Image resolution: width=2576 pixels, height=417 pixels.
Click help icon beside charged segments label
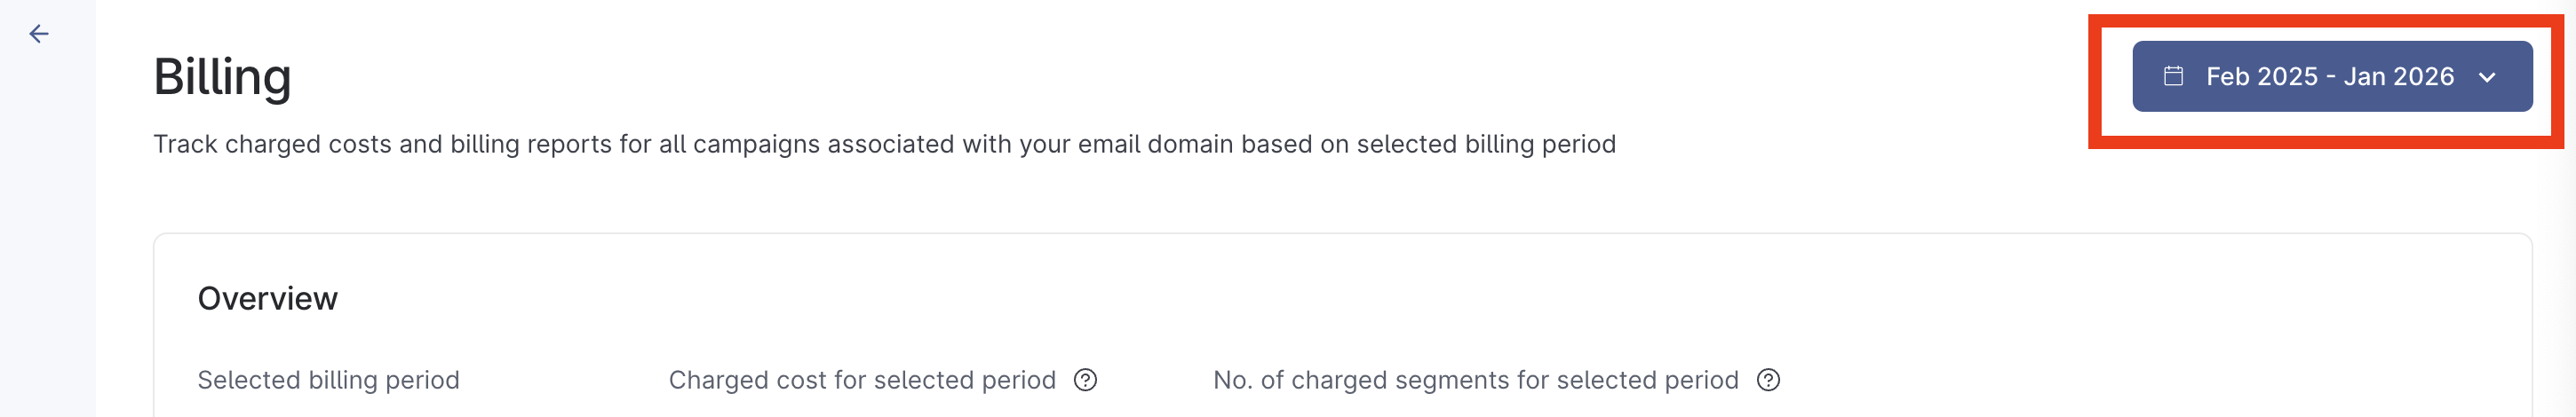1768,380
